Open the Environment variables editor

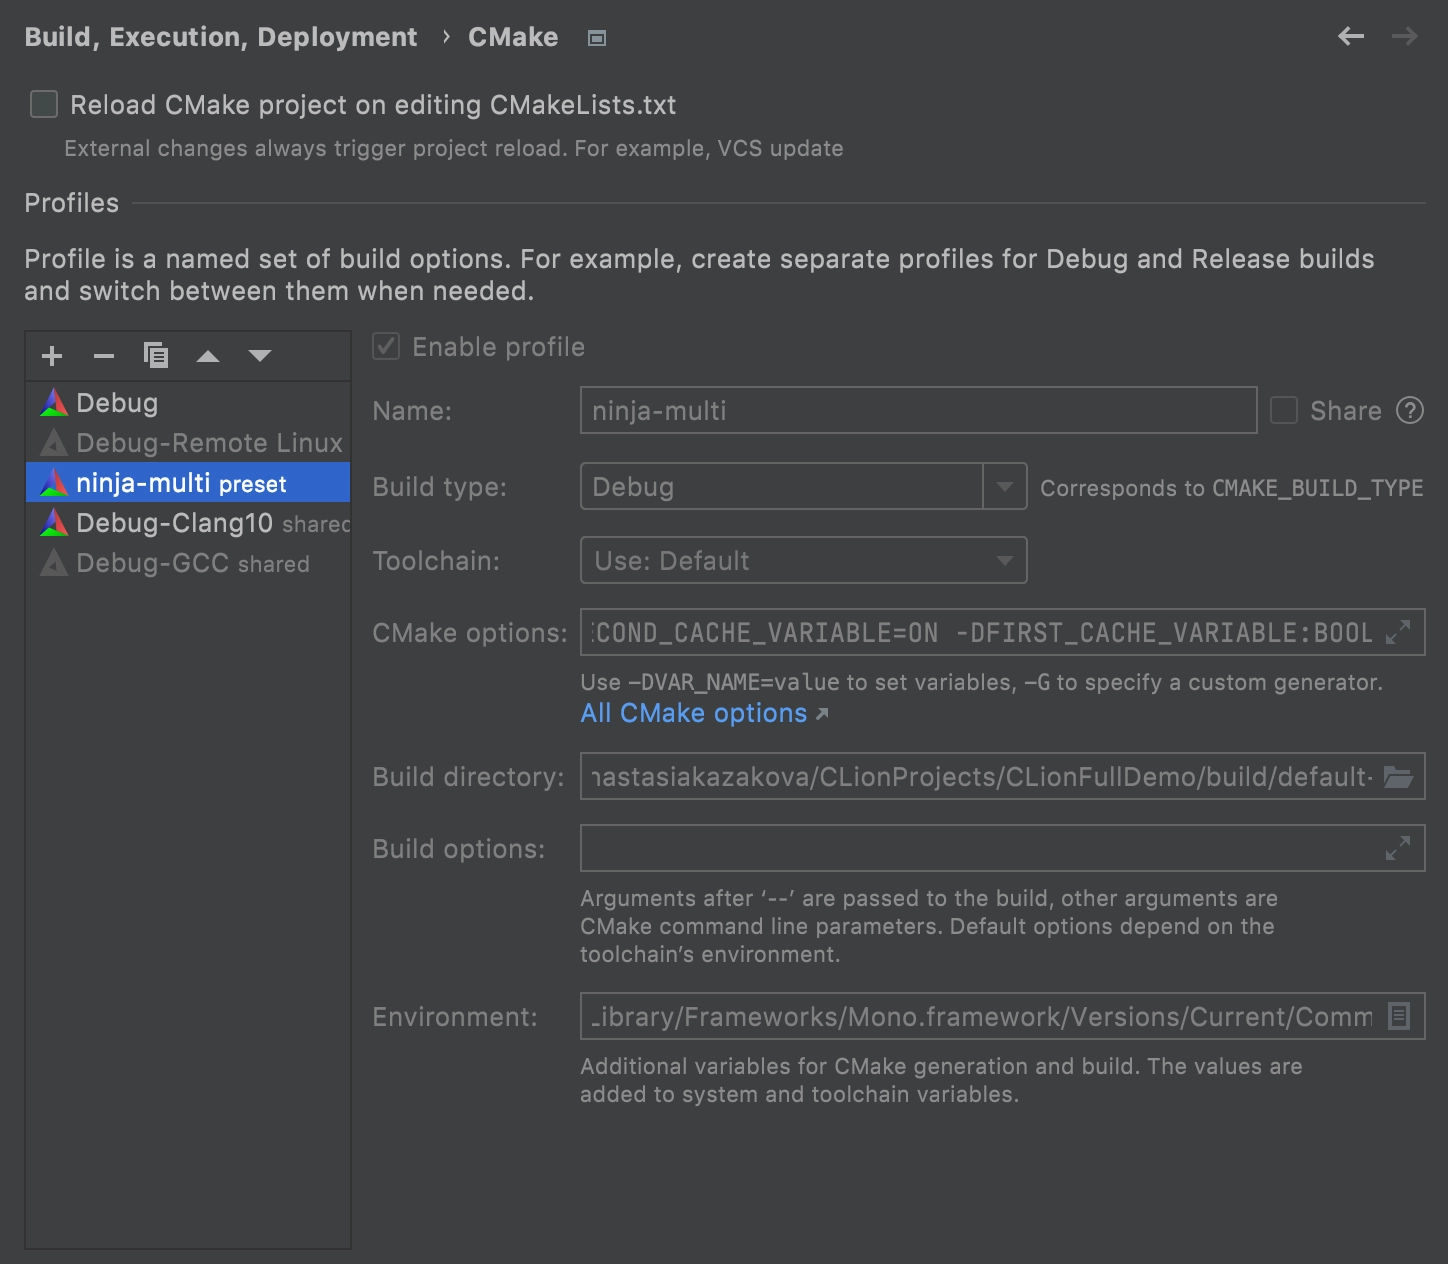coord(1399,1016)
